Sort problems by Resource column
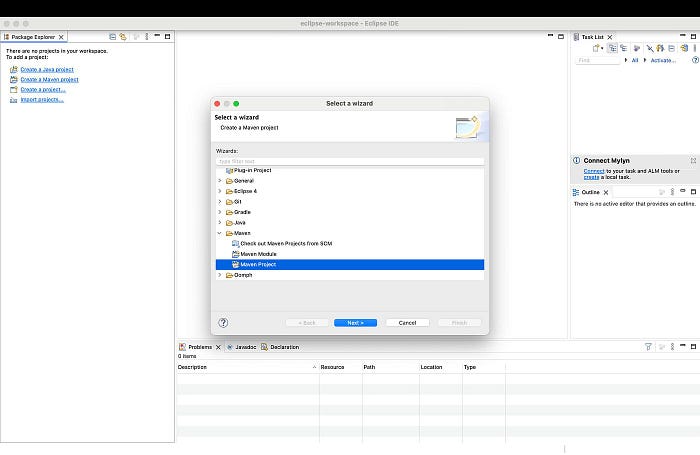Screen dimensions: 700x455 point(341,367)
